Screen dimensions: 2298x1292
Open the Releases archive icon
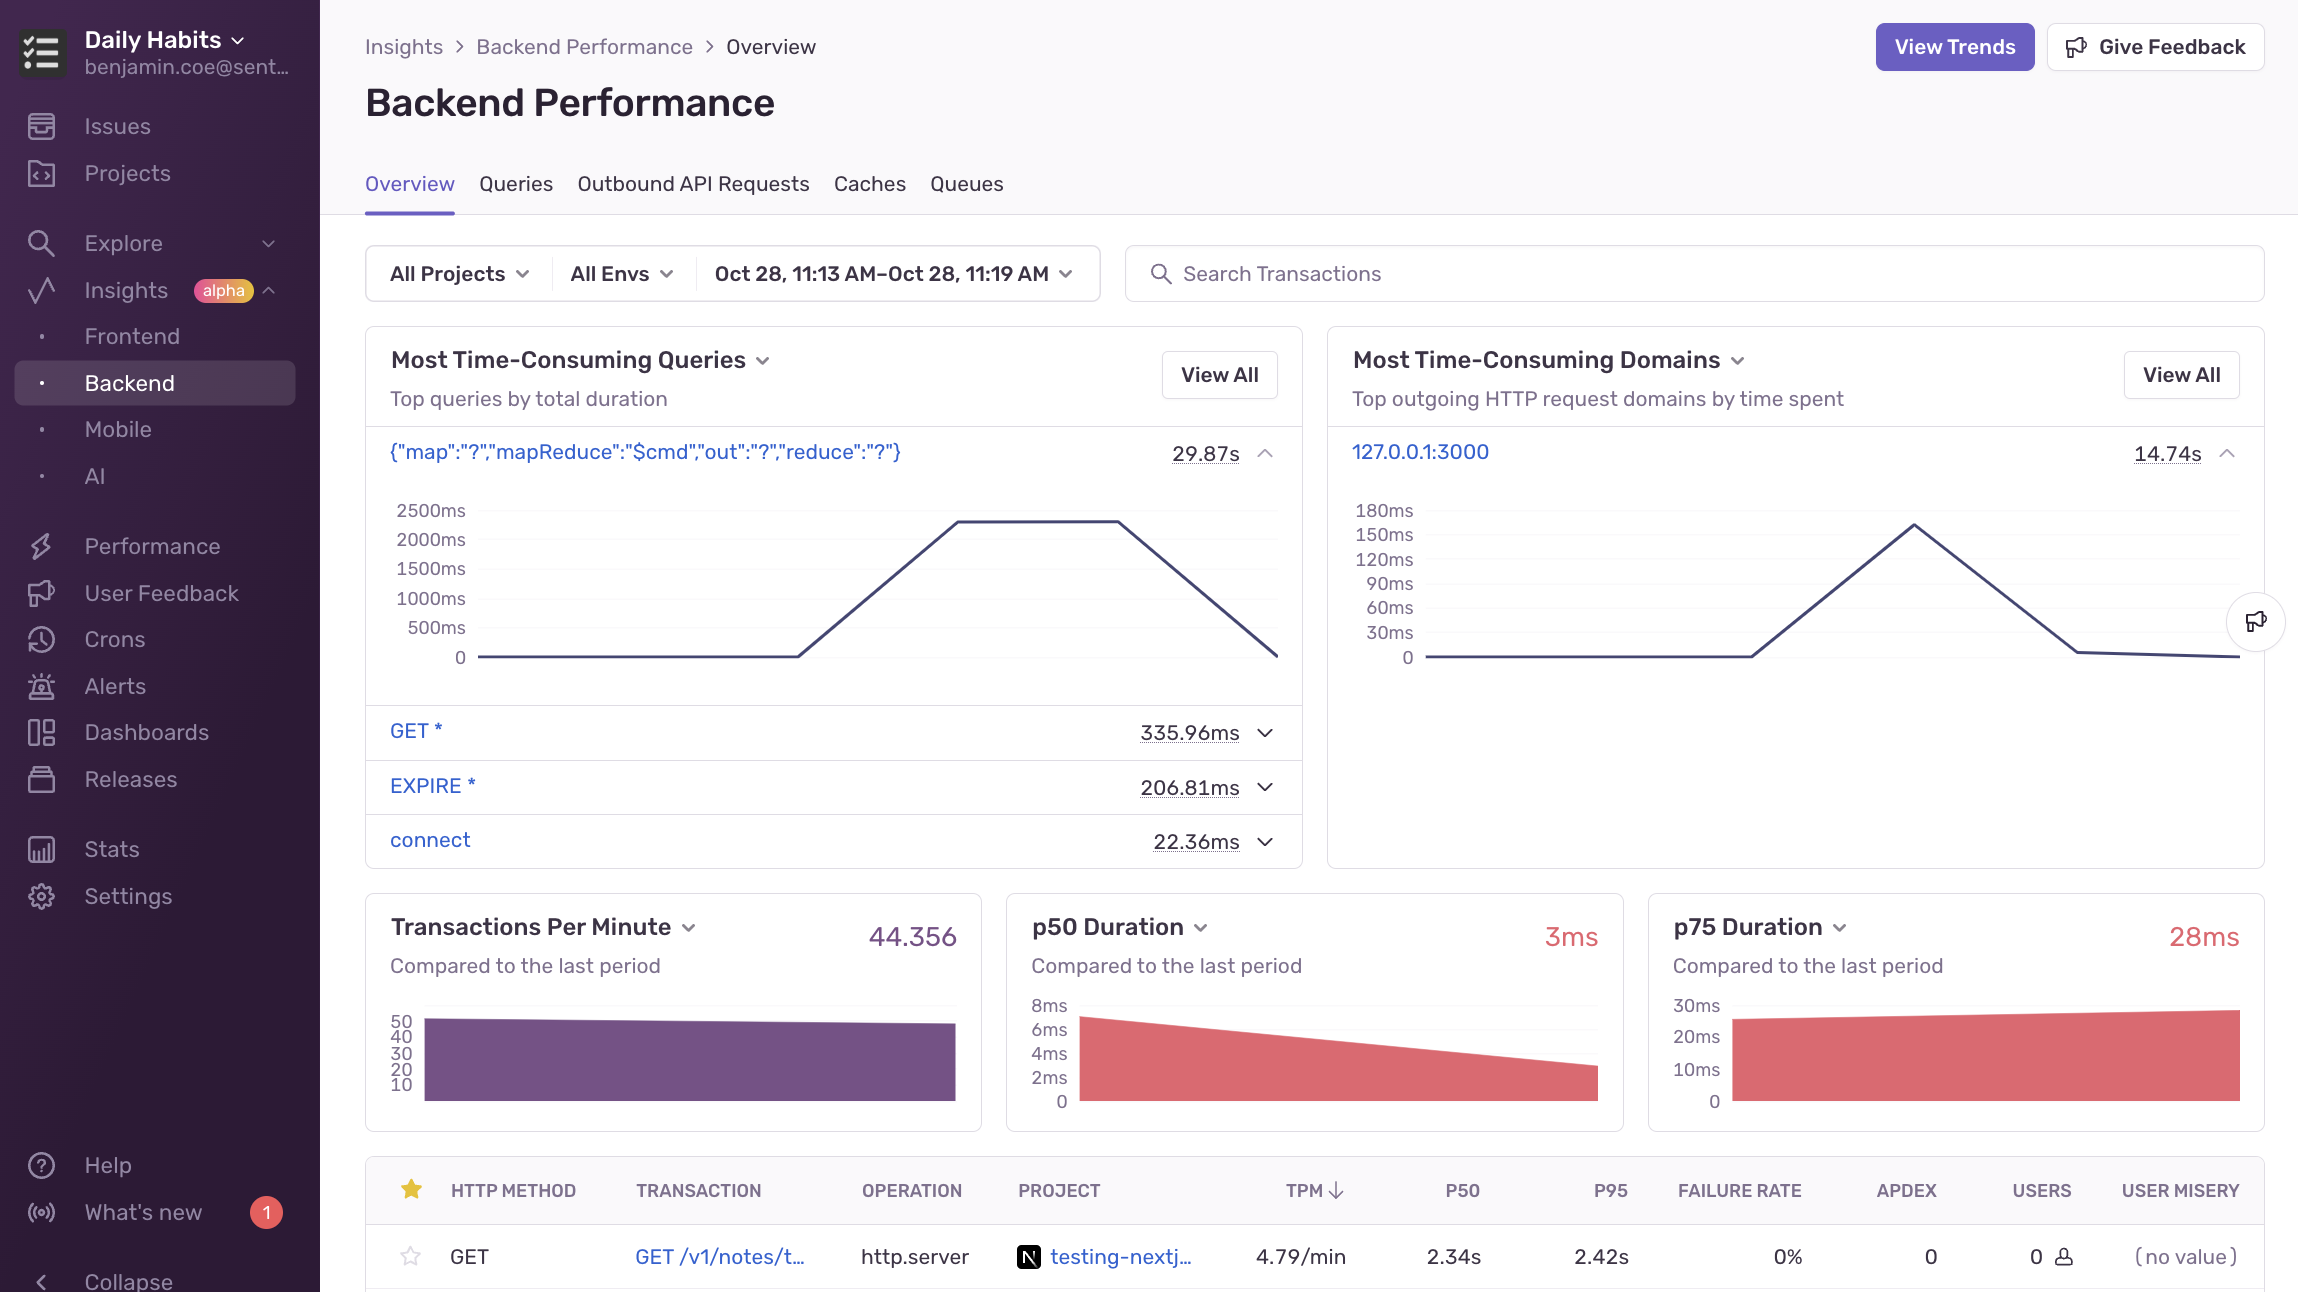click(41, 779)
